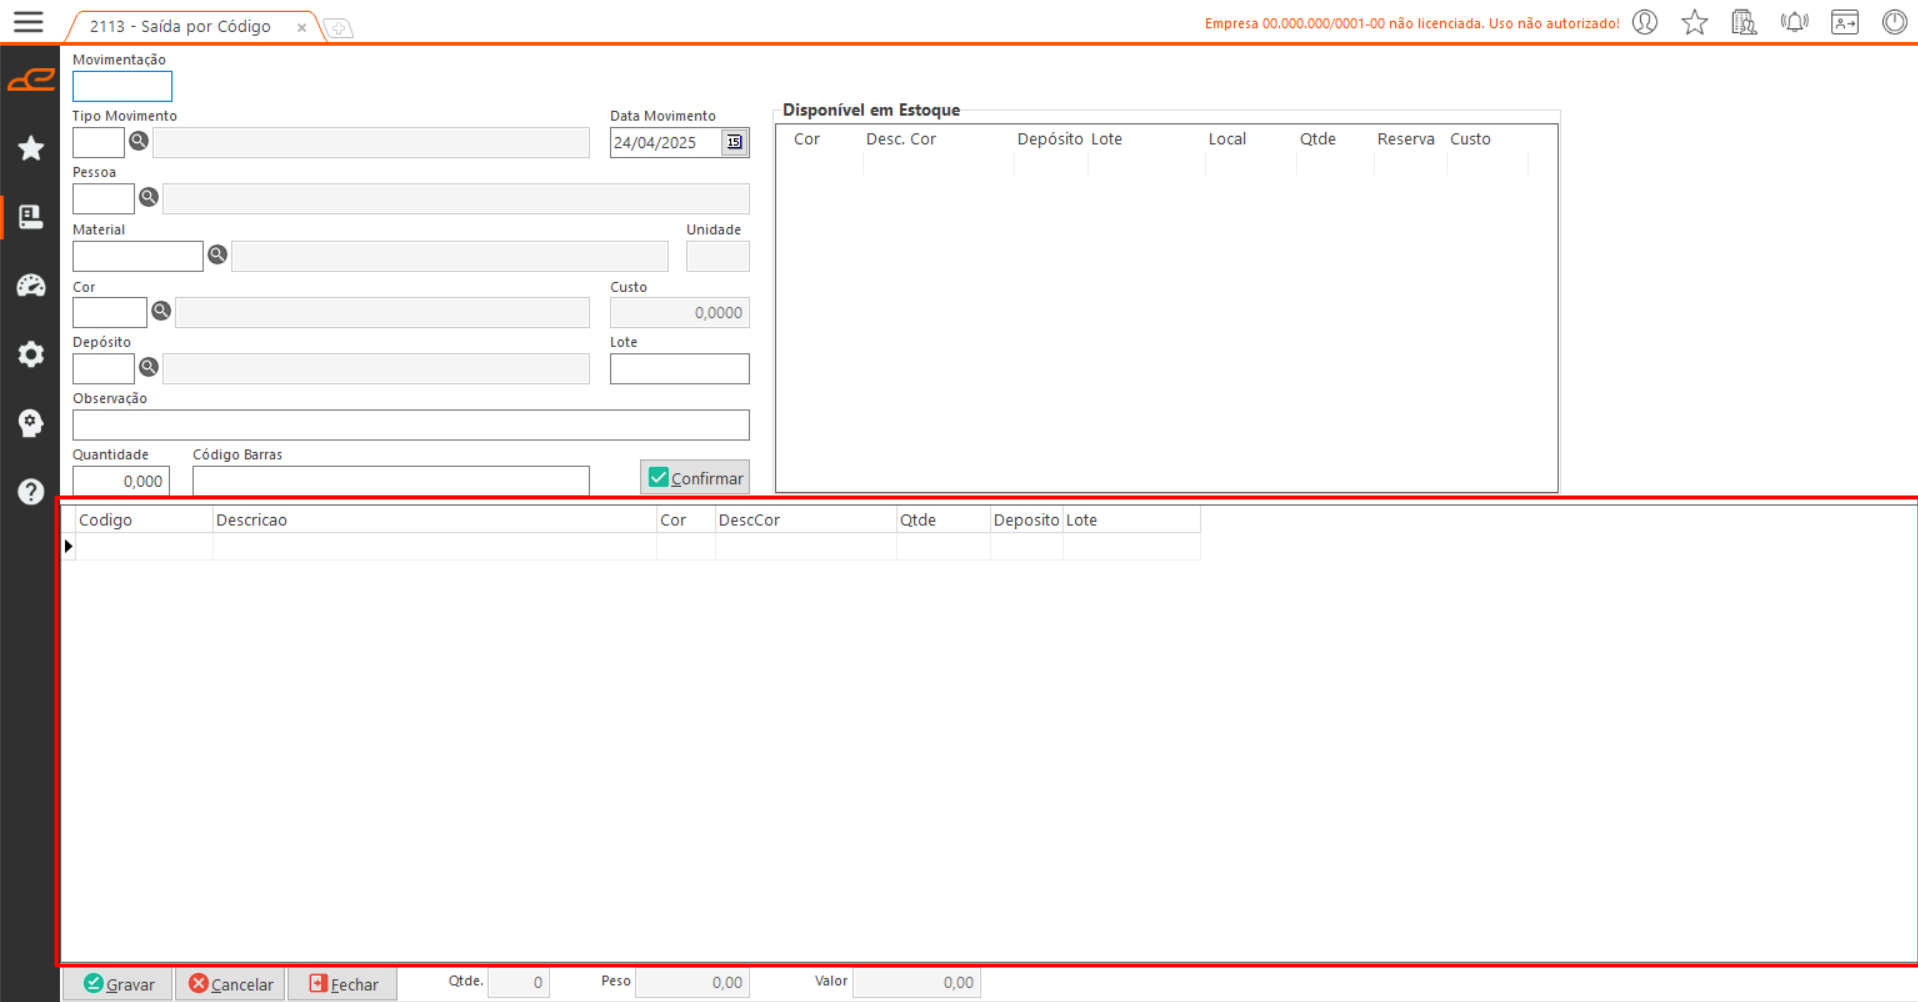
Task: Click the Descricao column header in grid
Action: pyautogui.click(x=433, y=520)
